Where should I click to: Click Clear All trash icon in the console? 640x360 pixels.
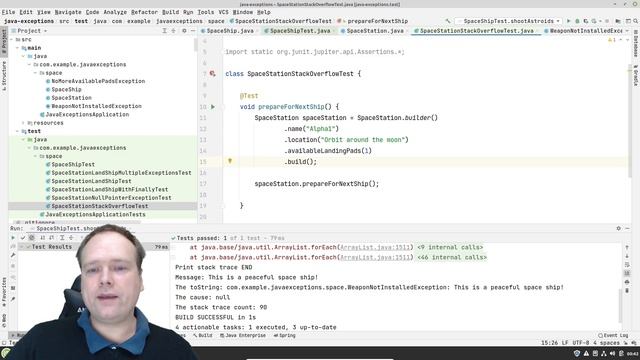627,291
